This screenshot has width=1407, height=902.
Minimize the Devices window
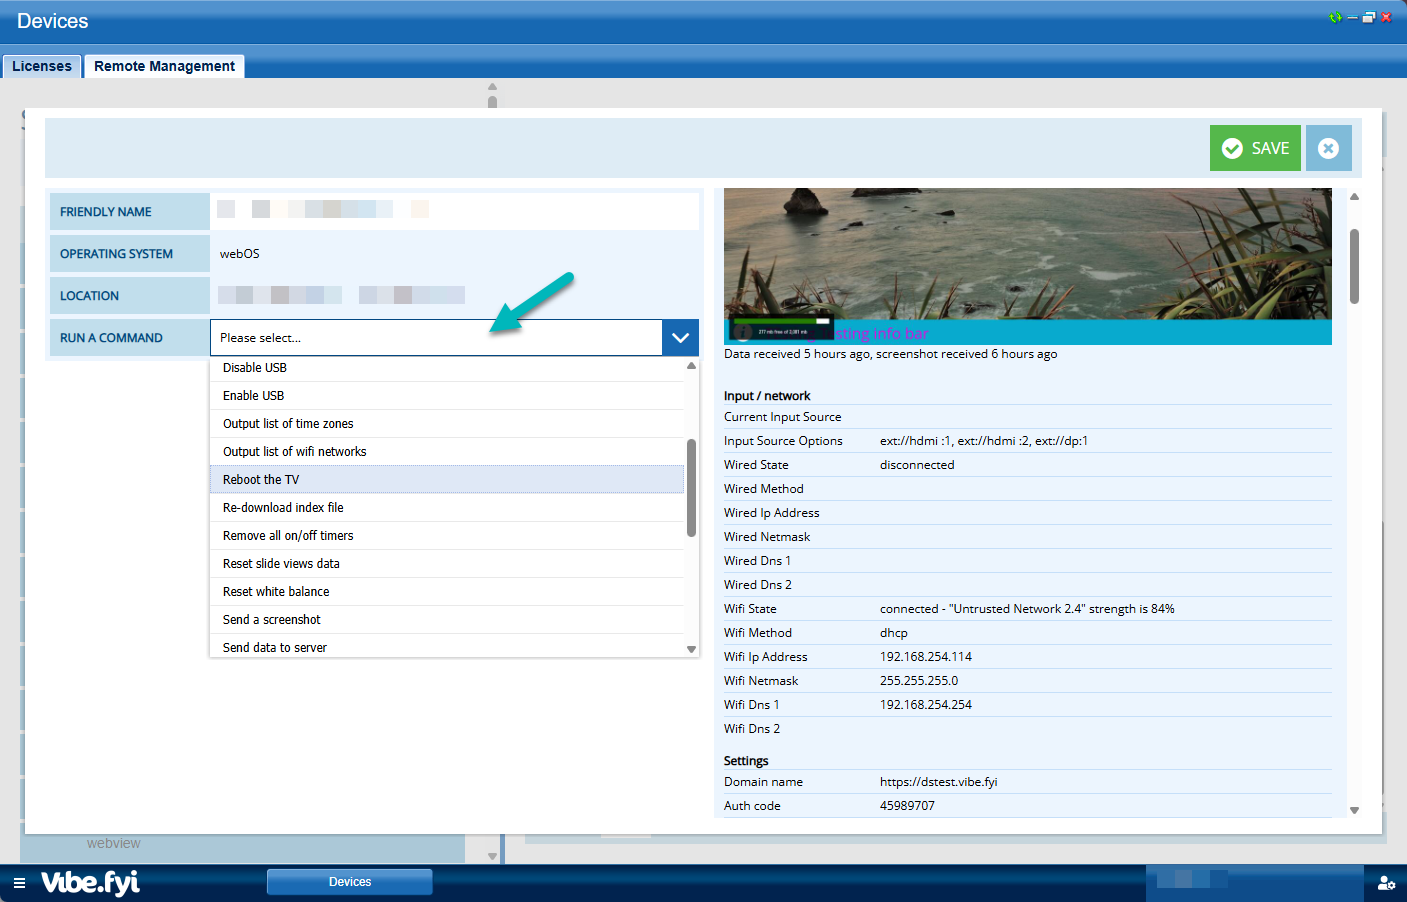pos(1353,18)
